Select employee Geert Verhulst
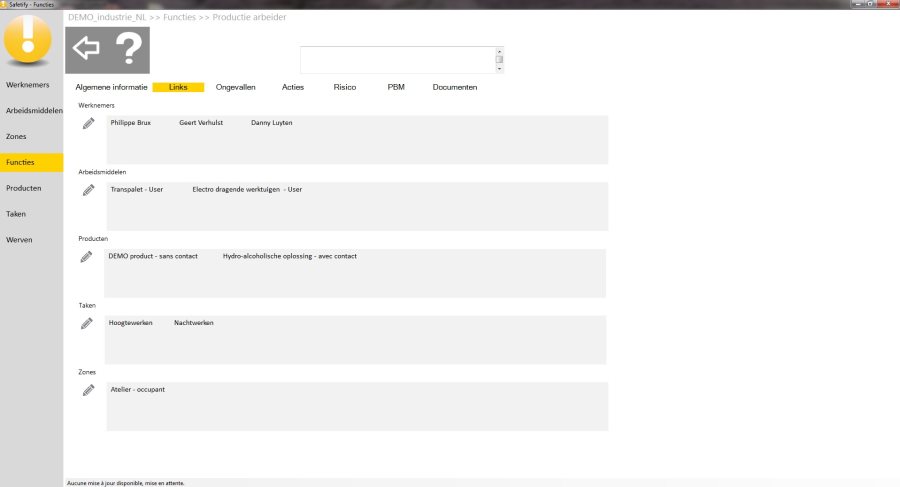This screenshot has width=900, height=487. tap(201, 123)
